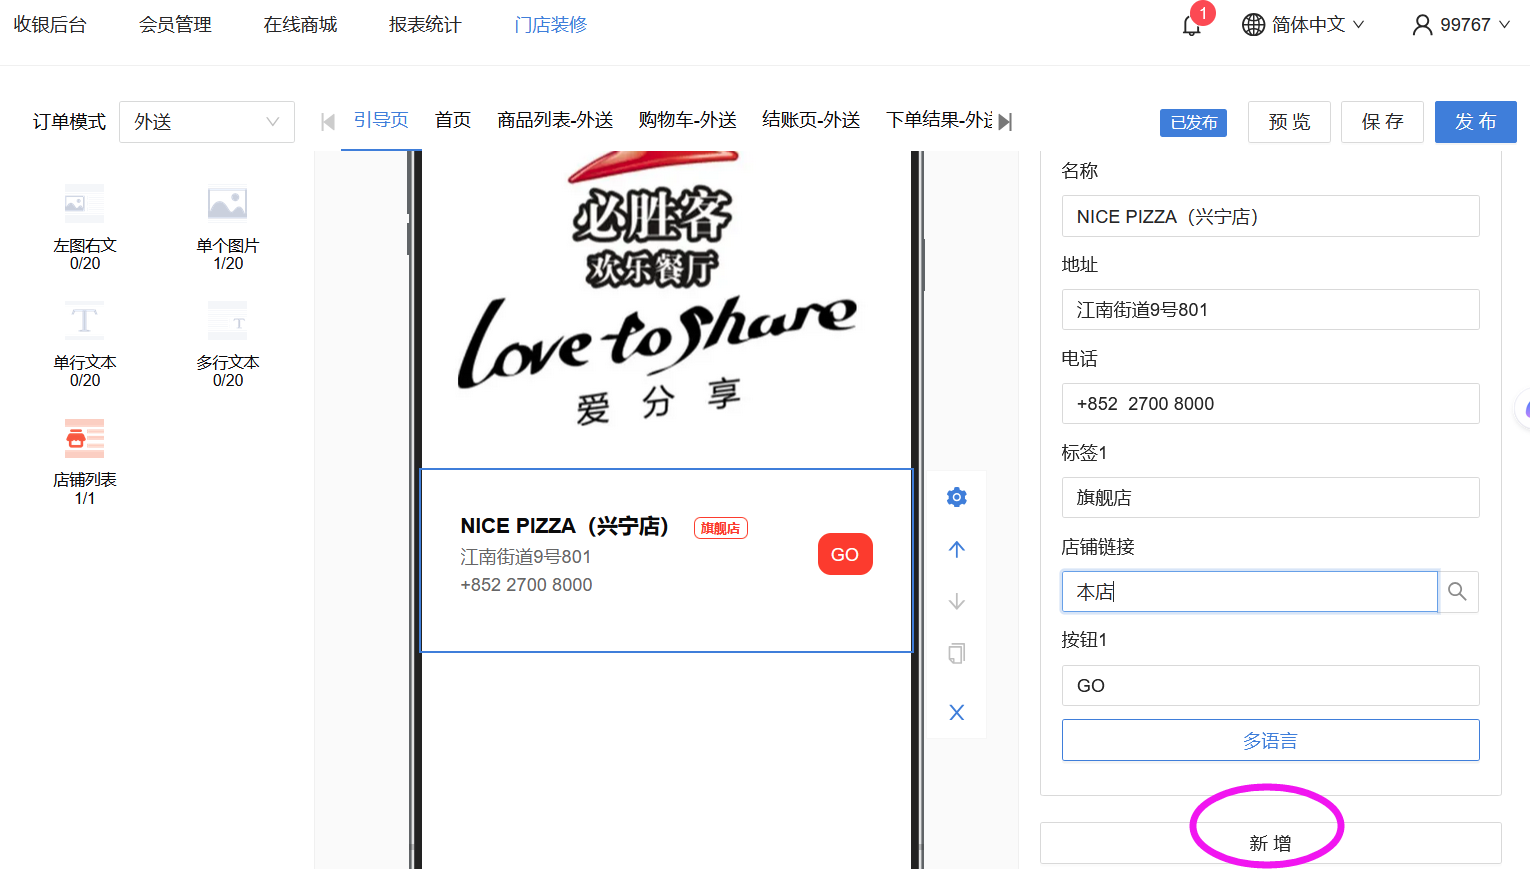Add the 单个图片 component
1530x869 pixels.
pos(228,227)
